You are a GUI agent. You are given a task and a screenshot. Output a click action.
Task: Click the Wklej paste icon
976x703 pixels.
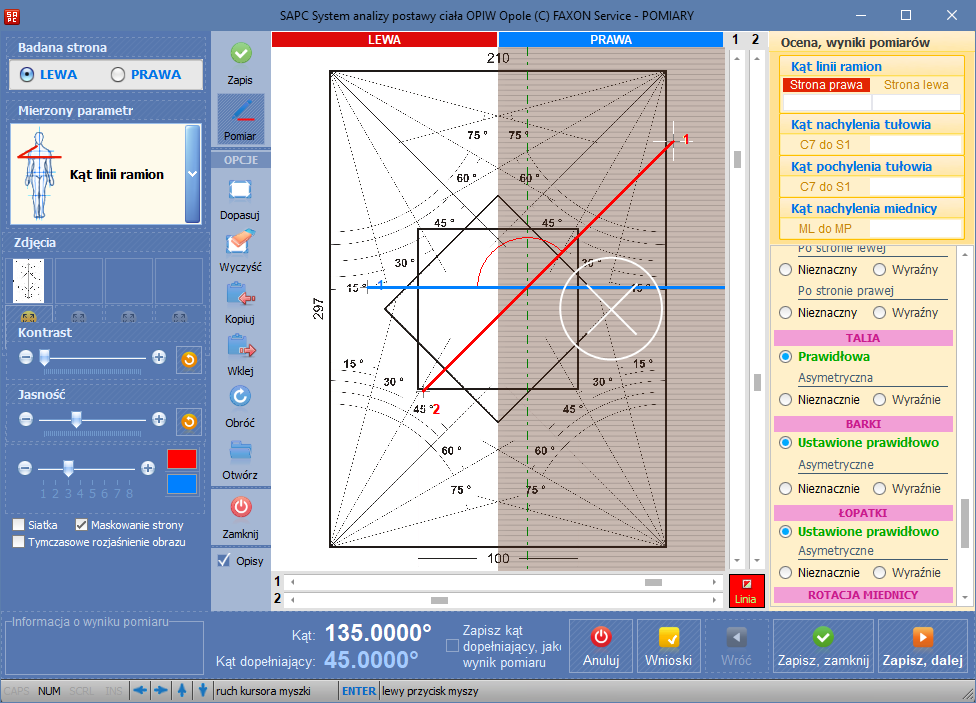tap(240, 348)
